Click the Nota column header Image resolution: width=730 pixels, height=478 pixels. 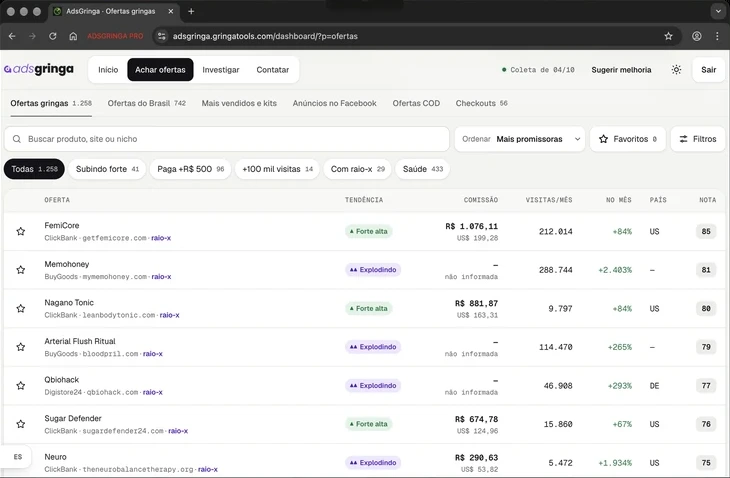pos(707,200)
